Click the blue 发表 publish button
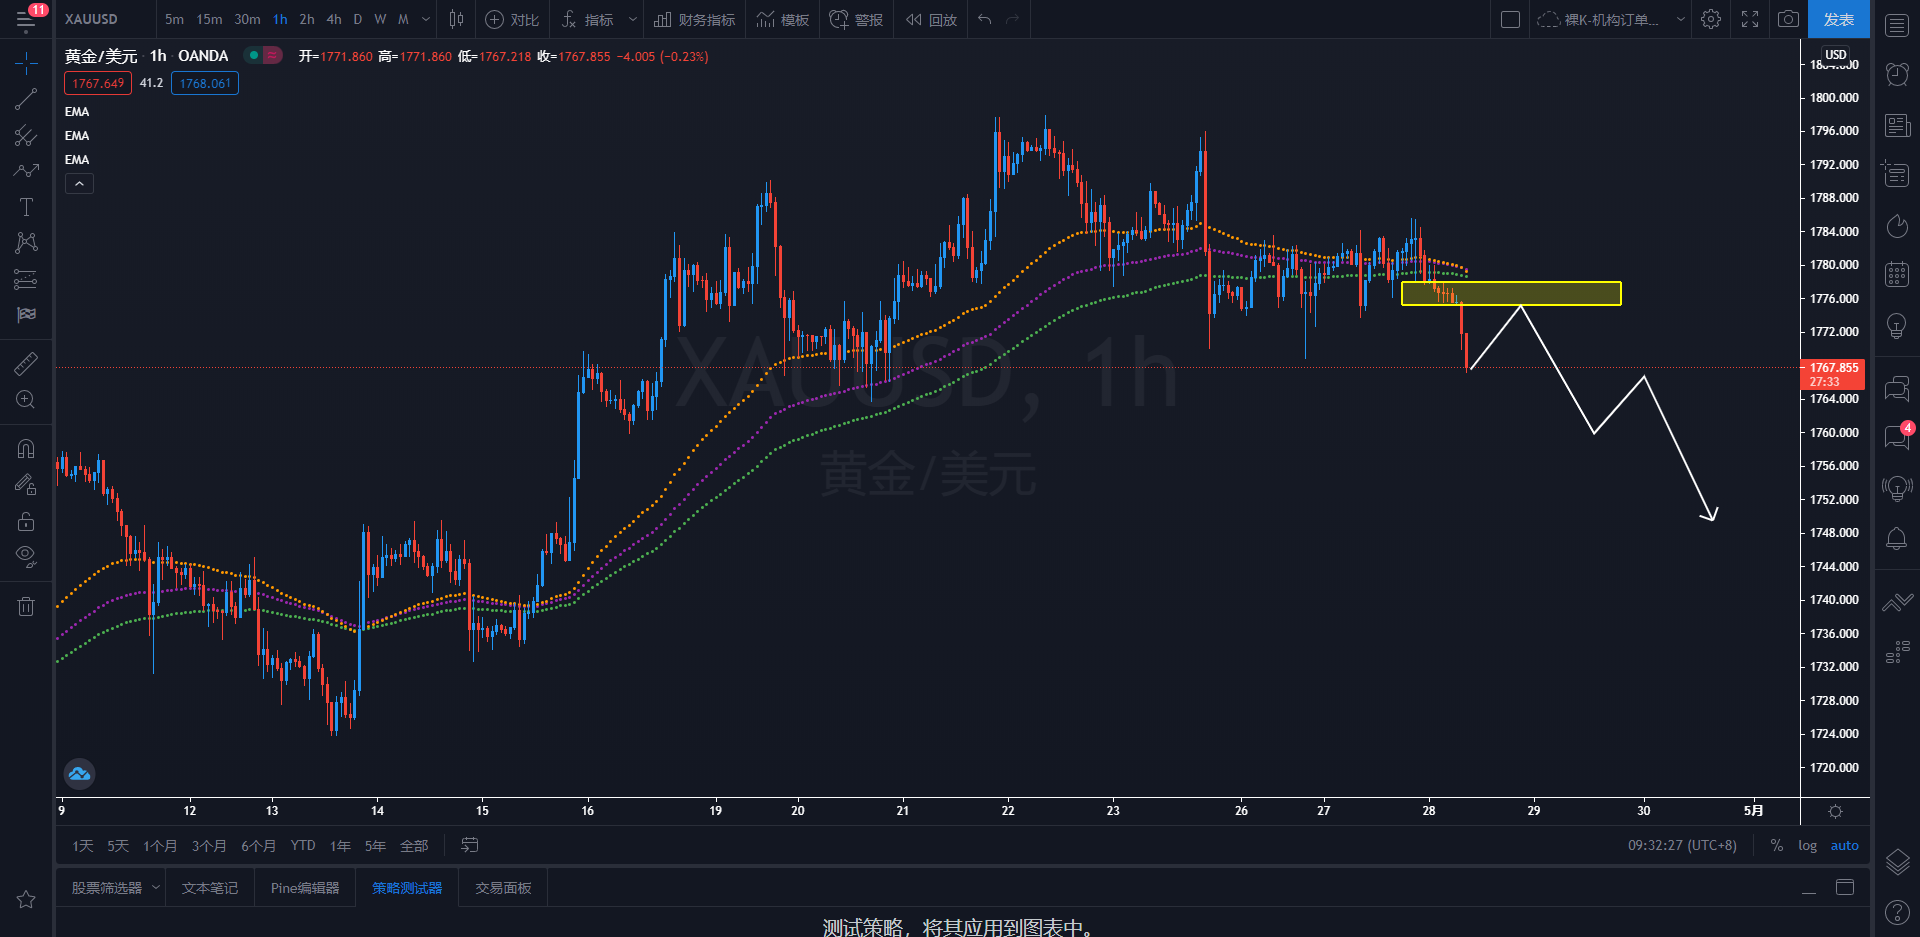 coord(1838,19)
